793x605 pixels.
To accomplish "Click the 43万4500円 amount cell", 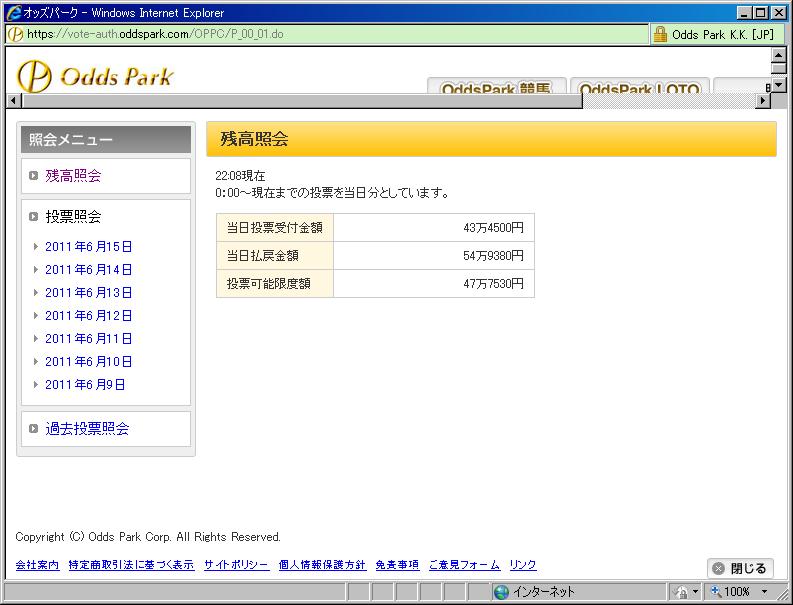I will pos(434,228).
